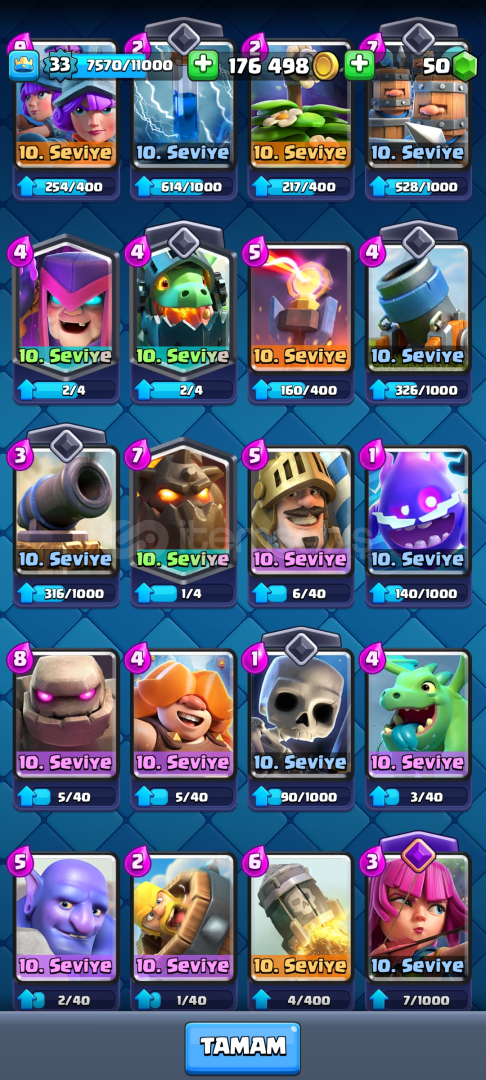Tap the green plus next to gems
Viewport: 486px width, 1080px height.
[359, 65]
